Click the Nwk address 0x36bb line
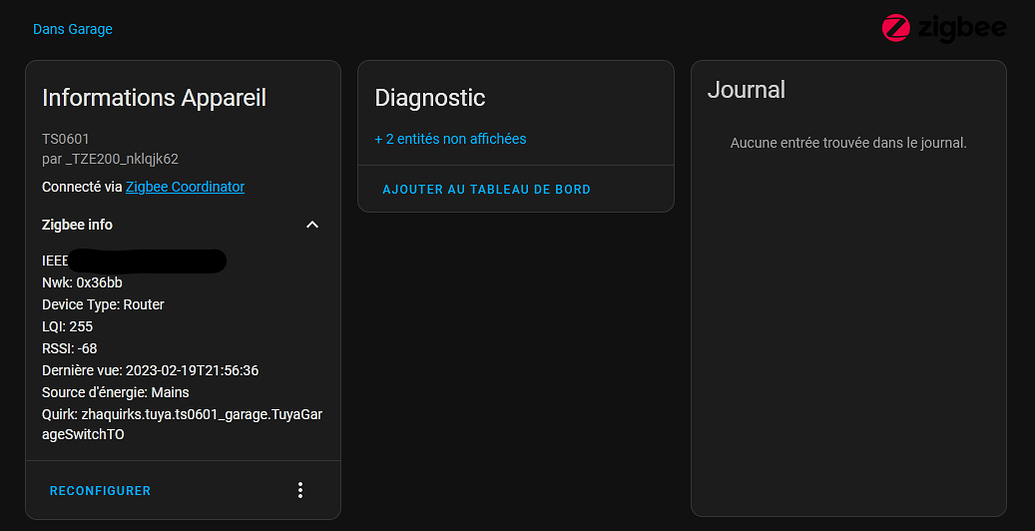This screenshot has width=1035, height=531. click(82, 283)
